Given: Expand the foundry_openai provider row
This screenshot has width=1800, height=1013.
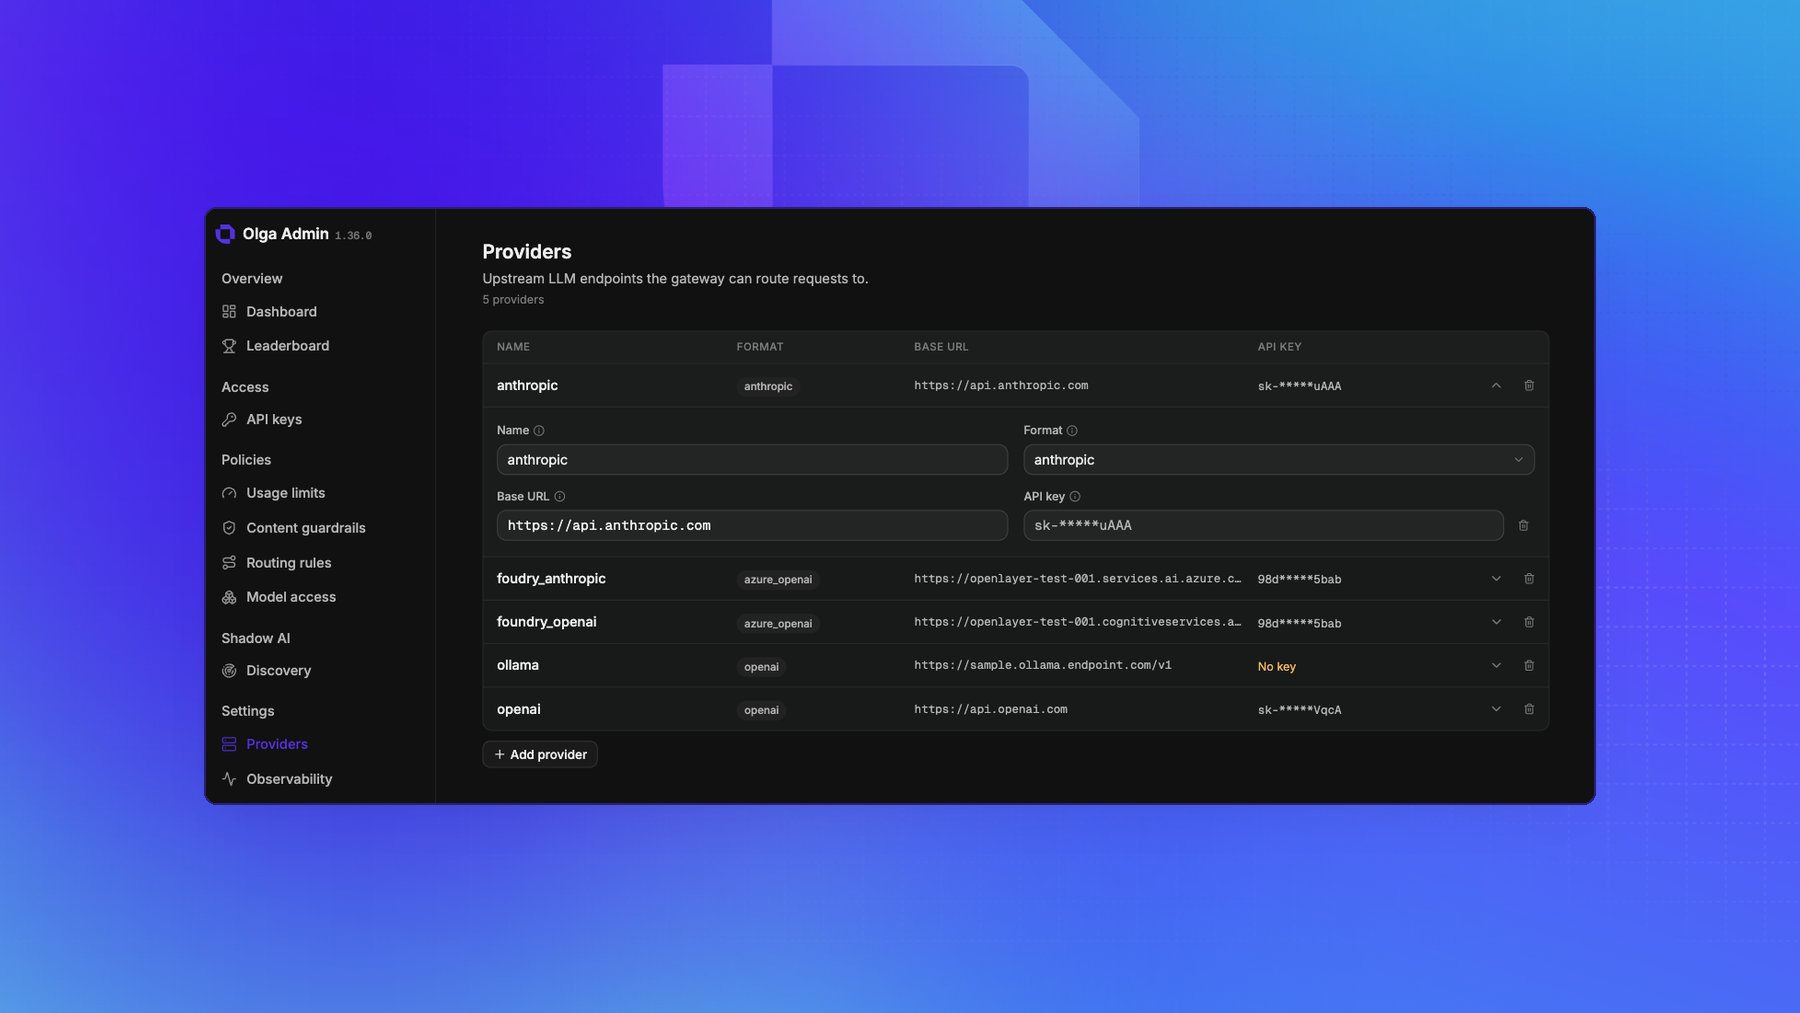Looking at the screenshot, I should click(x=1496, y=622).
